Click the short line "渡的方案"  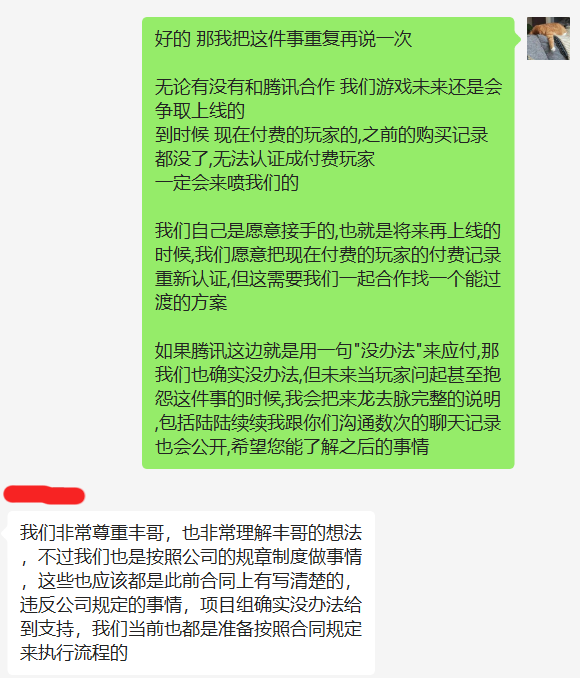(x=191, y=303)
